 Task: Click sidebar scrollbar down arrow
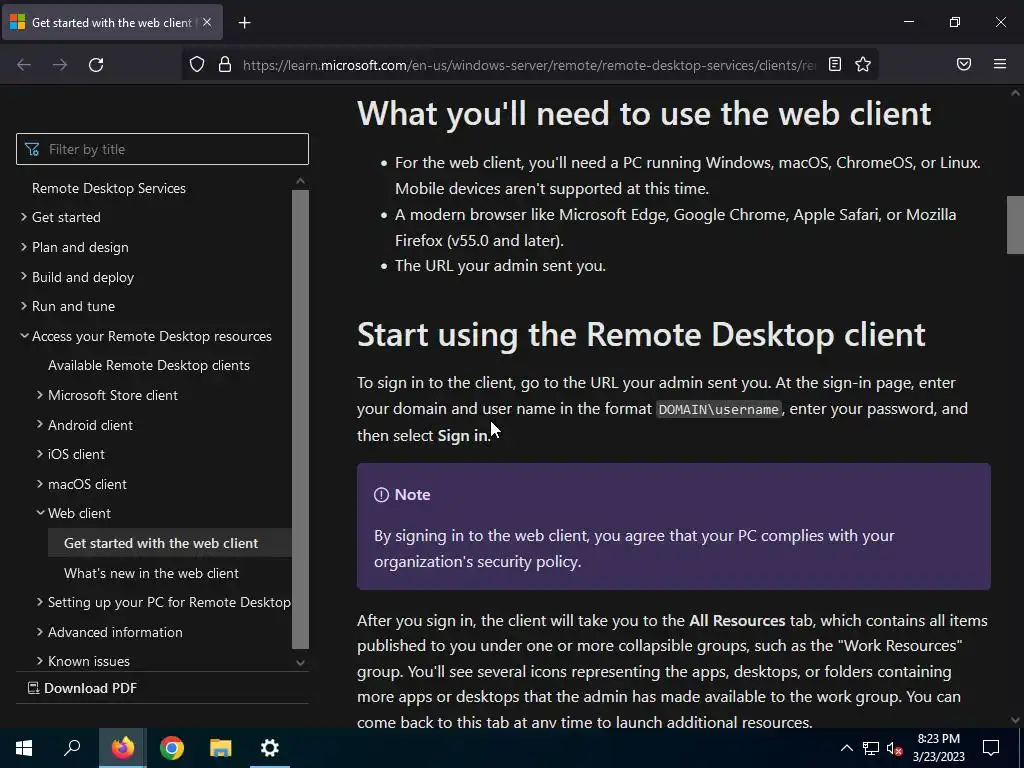300,663
